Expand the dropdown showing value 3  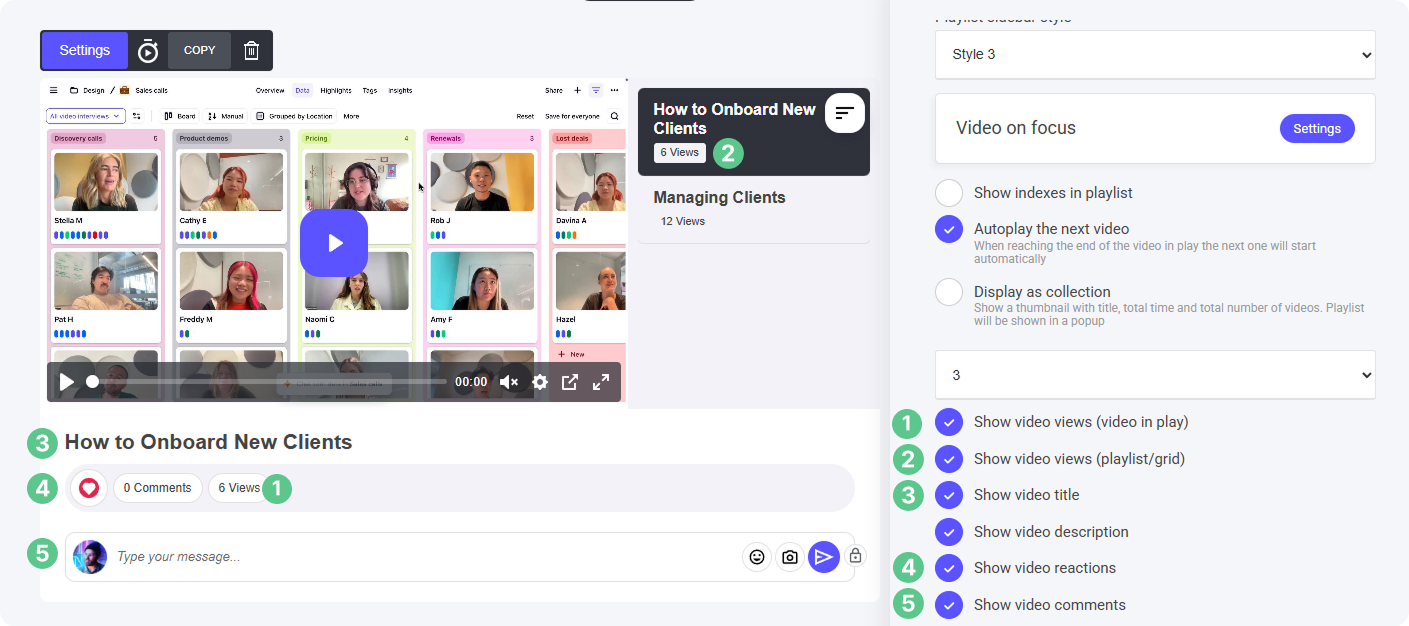[1155, 375]
